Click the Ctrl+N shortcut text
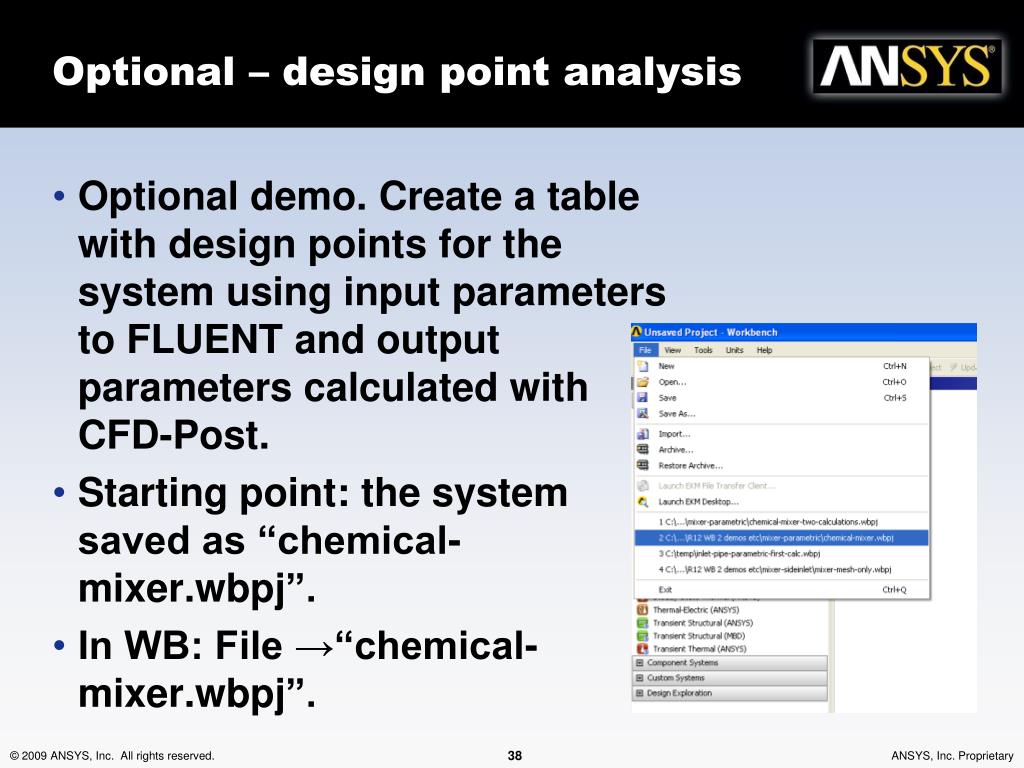This screenshot has height=768, width=1024. 895,366
